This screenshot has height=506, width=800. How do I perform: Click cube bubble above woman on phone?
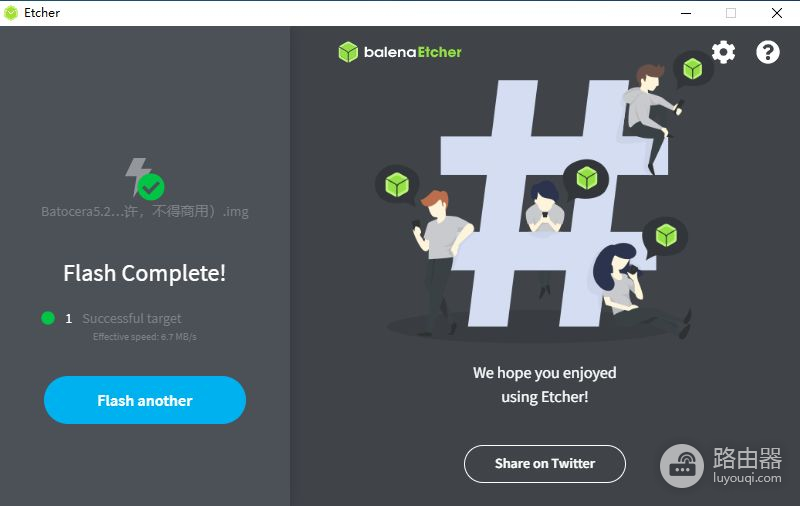pyautogui.click(x=665, y=237)
